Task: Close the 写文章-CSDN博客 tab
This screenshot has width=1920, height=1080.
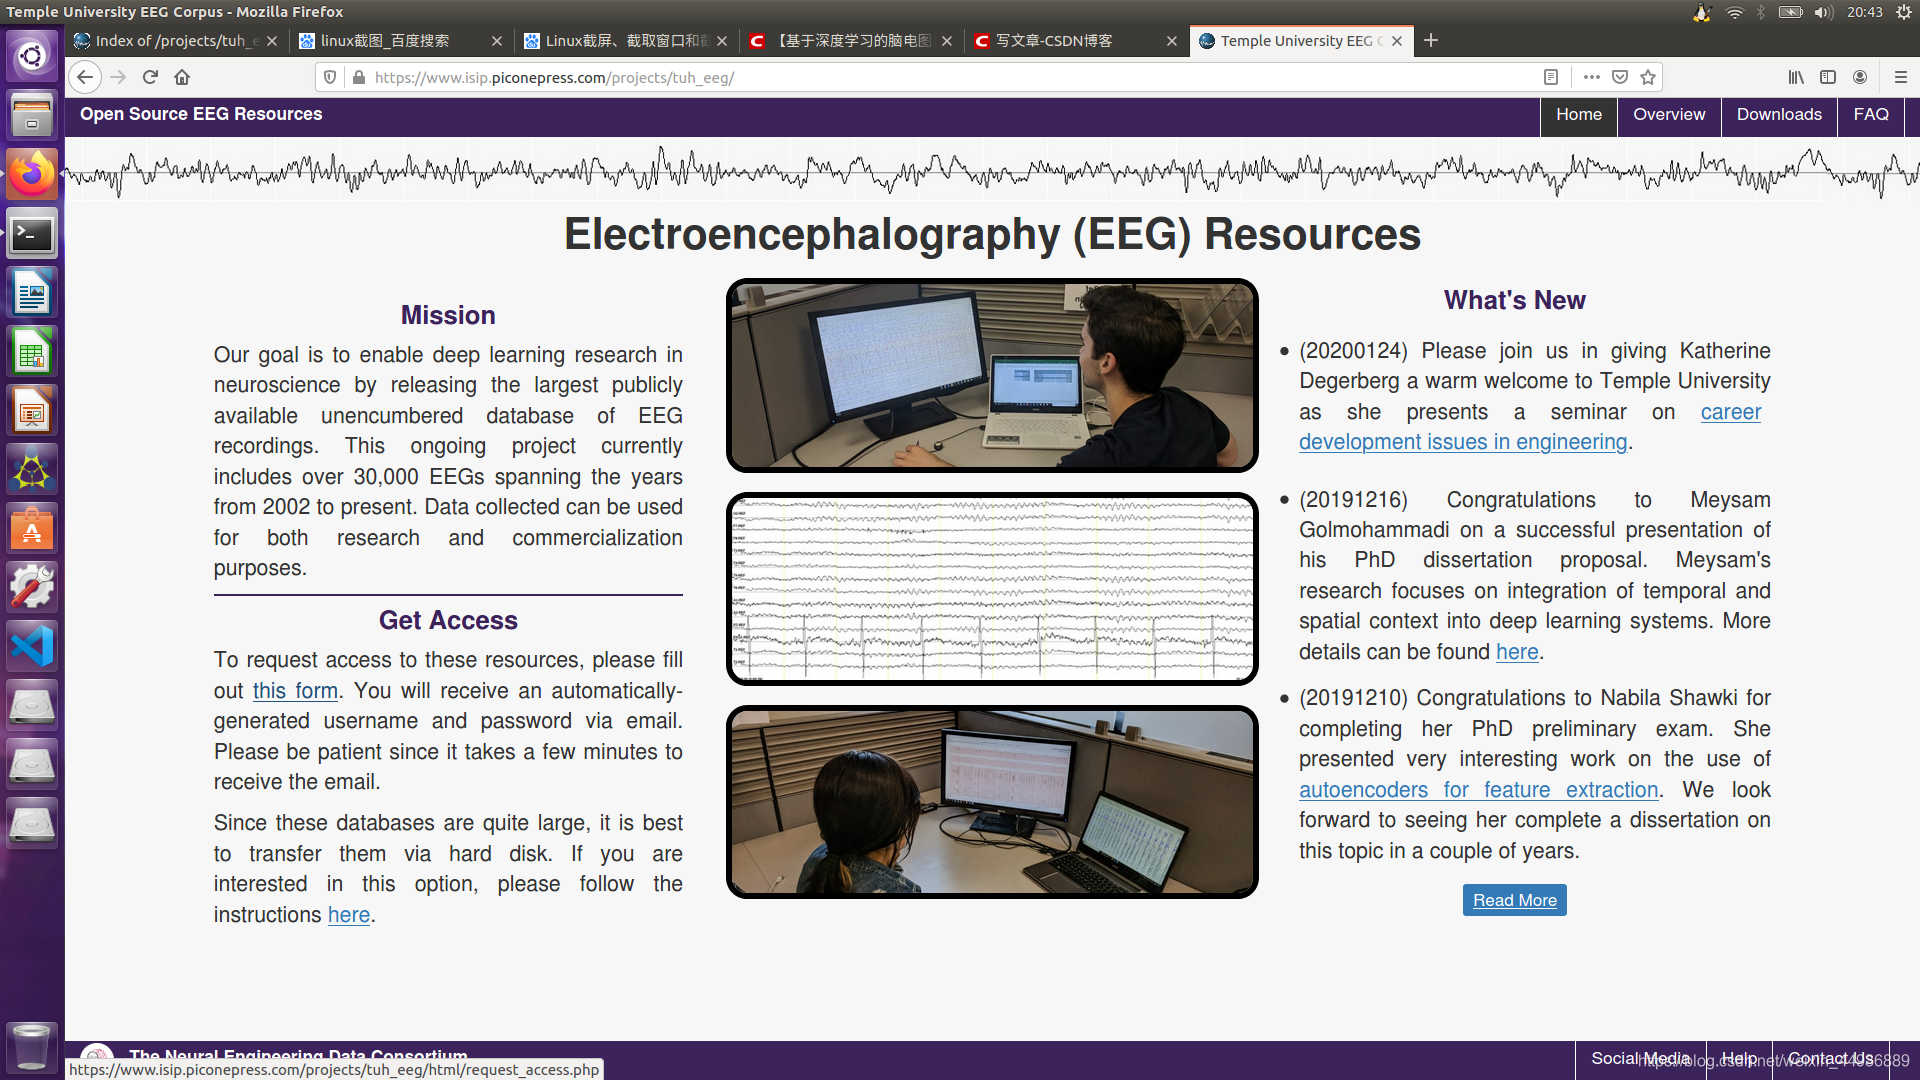Action: tap(1172, 41)
